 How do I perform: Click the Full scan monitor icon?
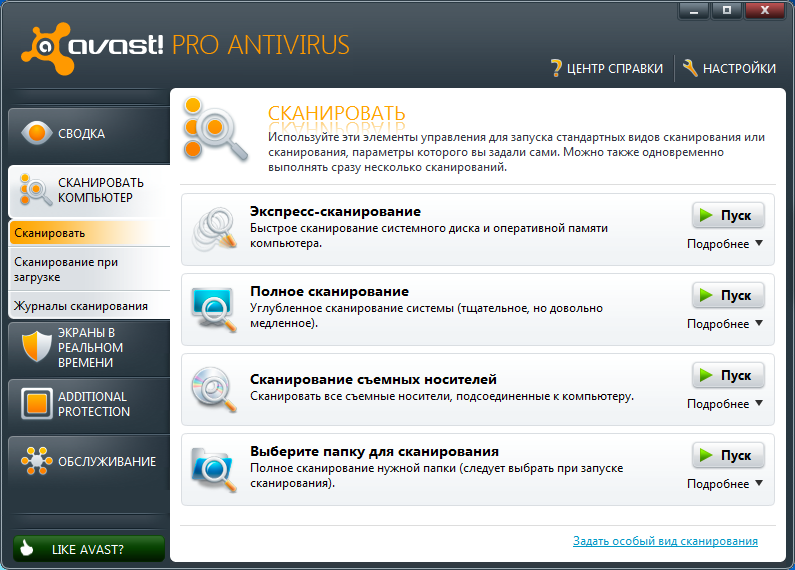click(214, 310)
